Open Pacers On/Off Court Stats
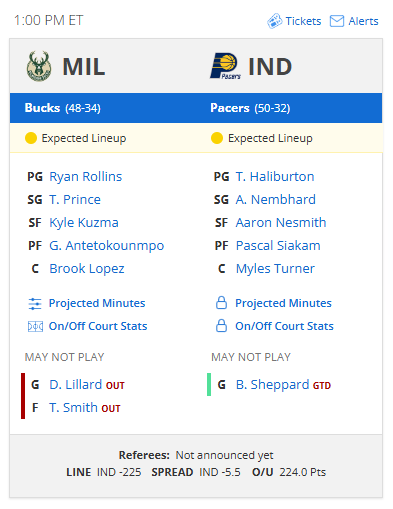This screenshot has height=509, width=393. click(284, 326)
